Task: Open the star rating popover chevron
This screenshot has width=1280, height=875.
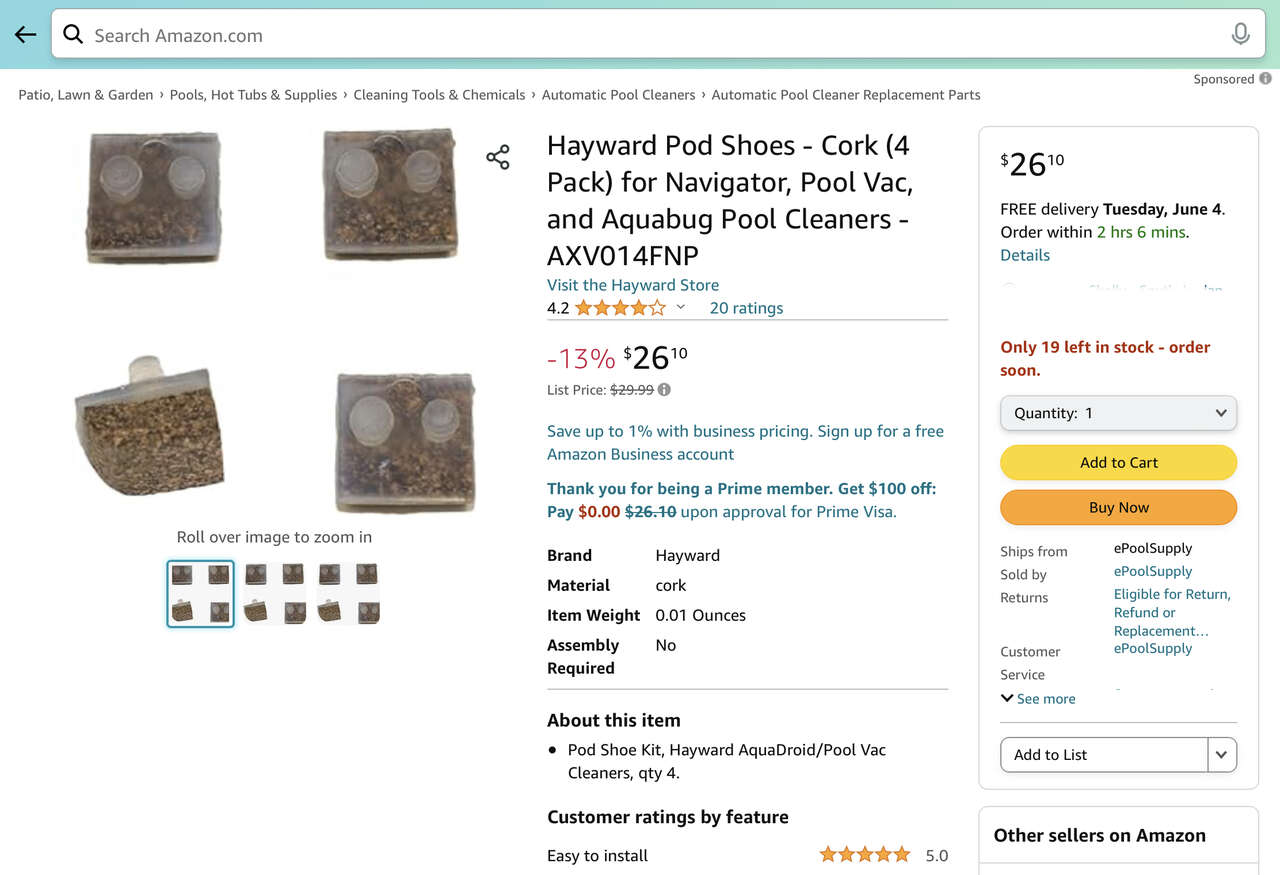Action: pos(681,307)
